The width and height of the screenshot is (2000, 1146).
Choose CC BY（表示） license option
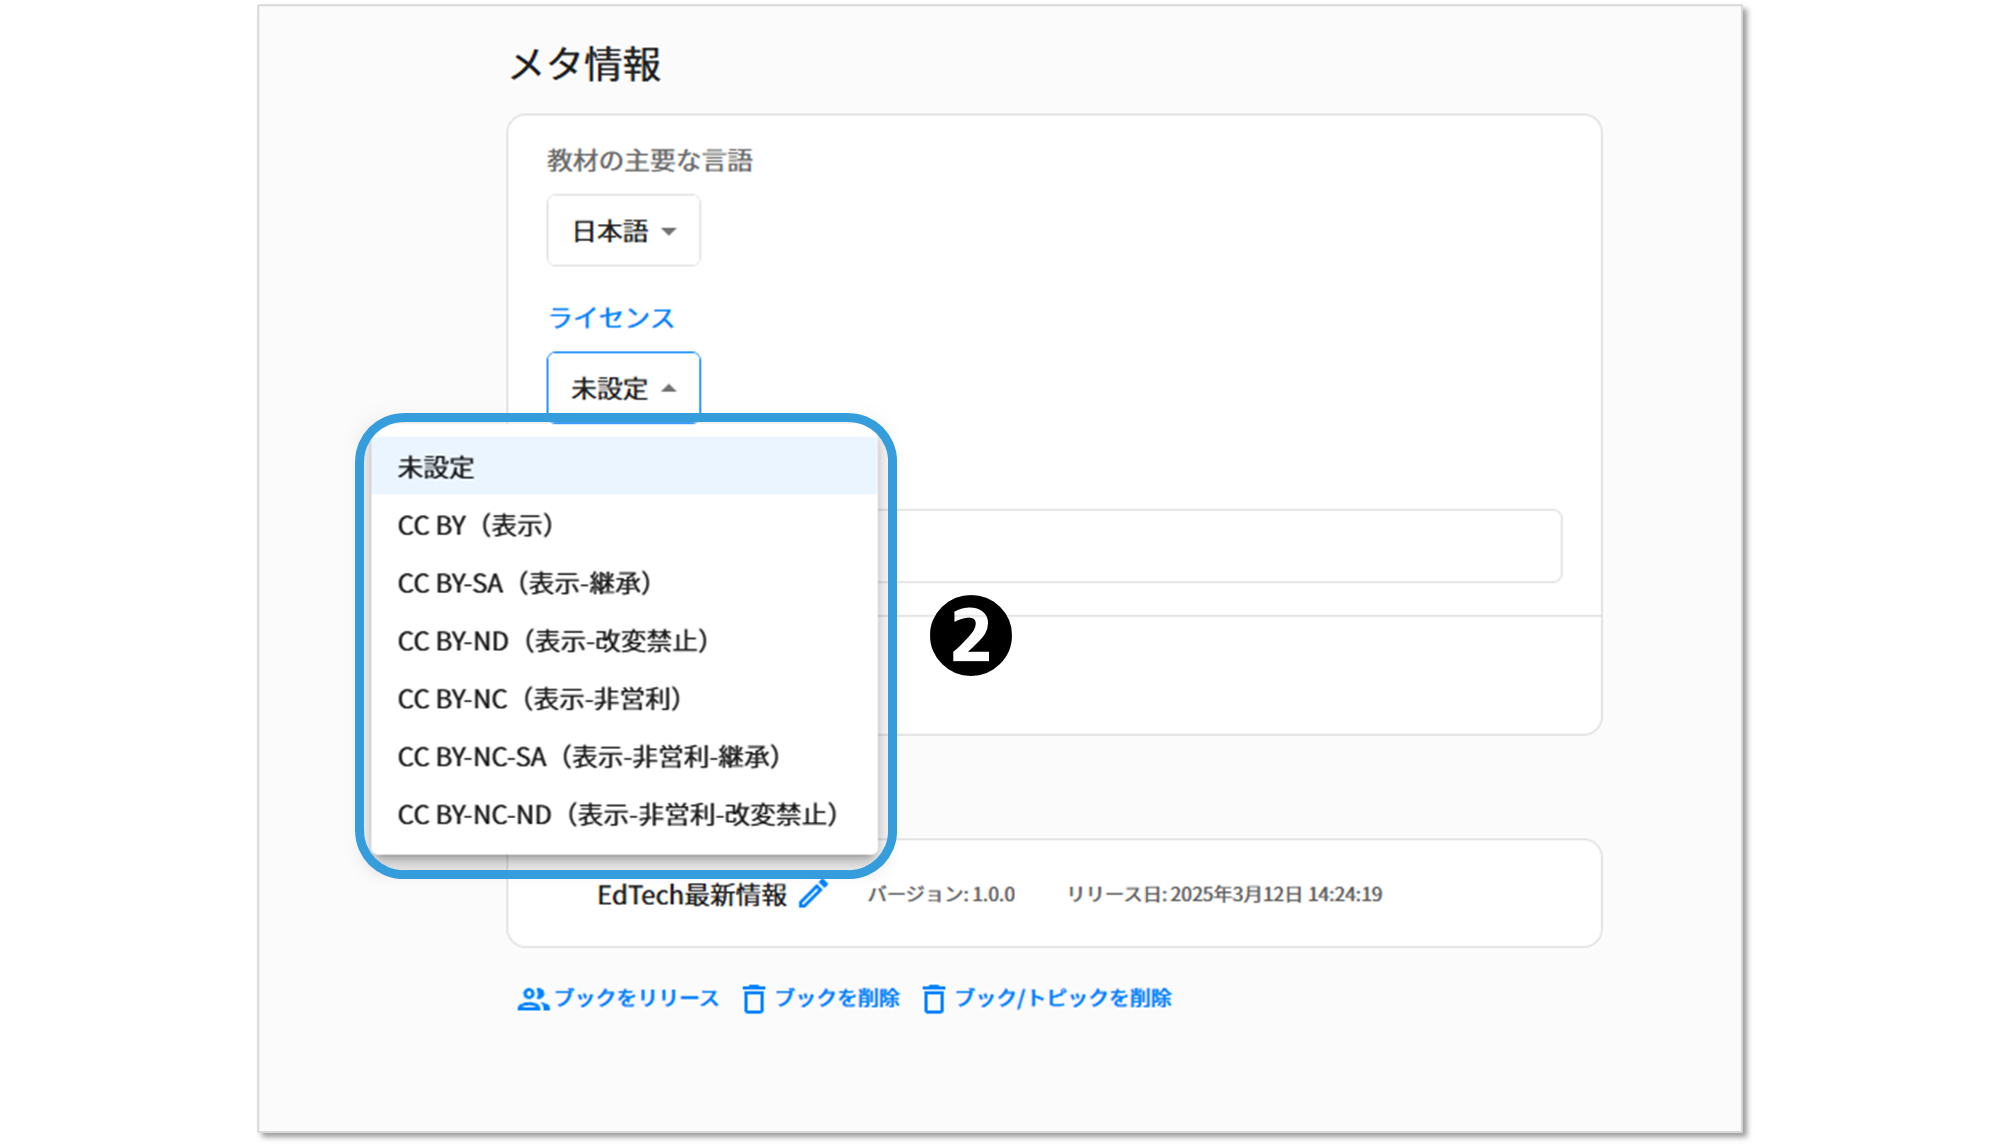coord(476,525)
